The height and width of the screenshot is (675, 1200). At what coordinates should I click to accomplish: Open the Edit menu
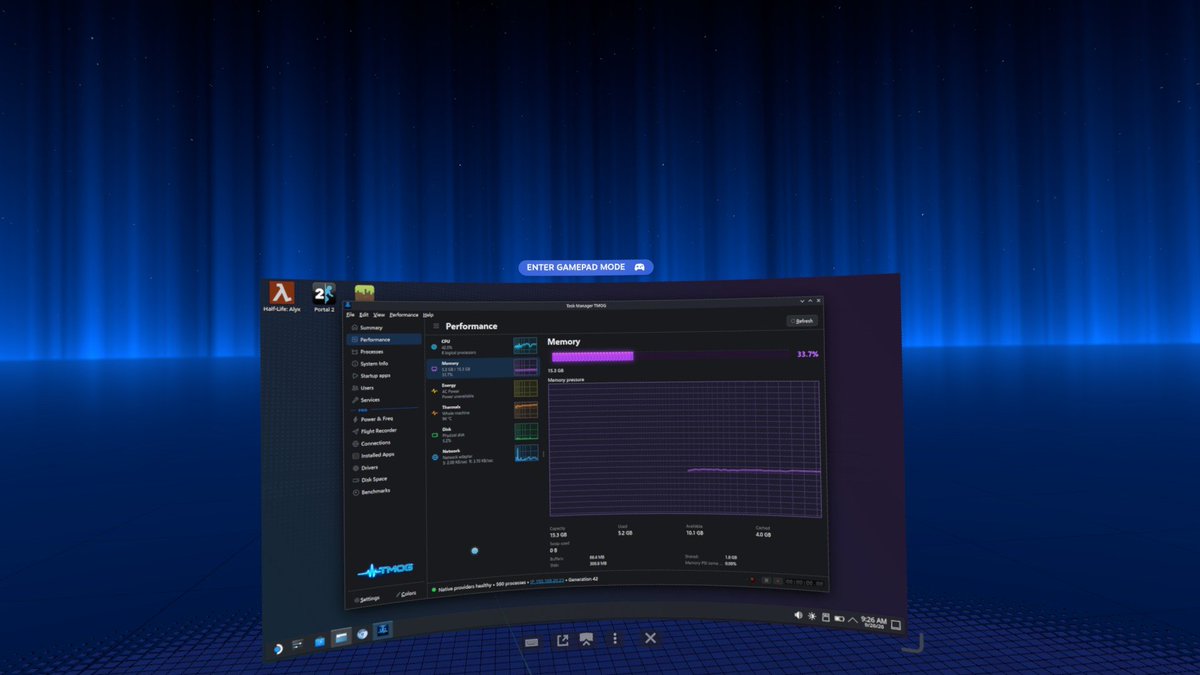pyautogui.click(x=364, y=315)
